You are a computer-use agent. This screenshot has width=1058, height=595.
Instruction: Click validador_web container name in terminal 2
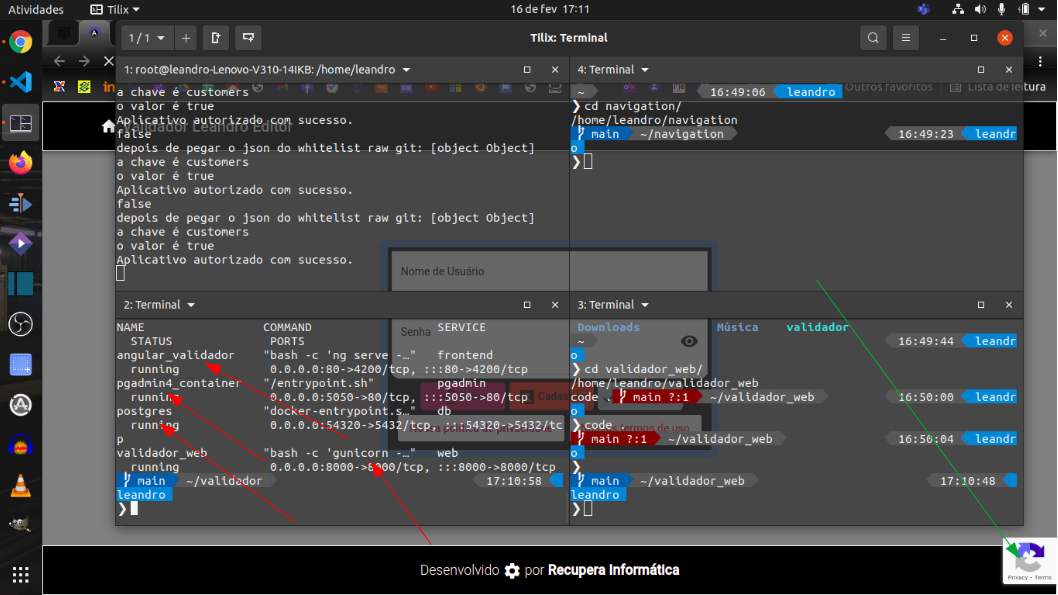(162, 453)
